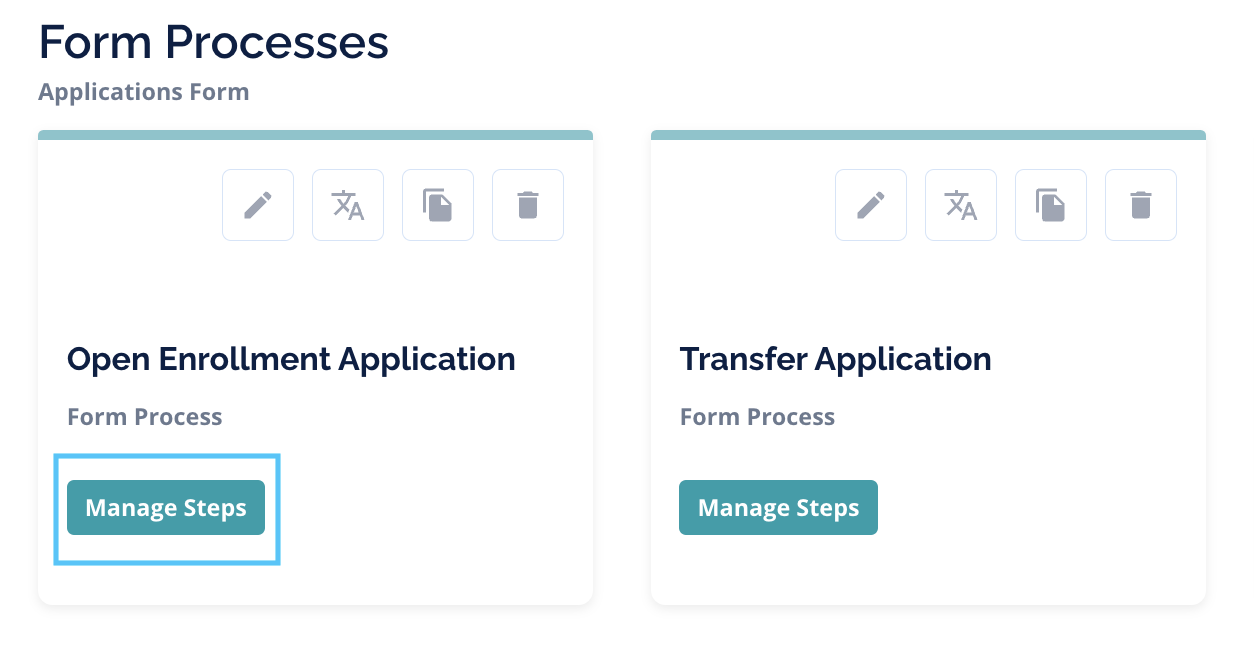The height and width of the screenshot is (652, 1254).
Task: Click teal top bar of Transfer Application card
Action: coord(928,135)
